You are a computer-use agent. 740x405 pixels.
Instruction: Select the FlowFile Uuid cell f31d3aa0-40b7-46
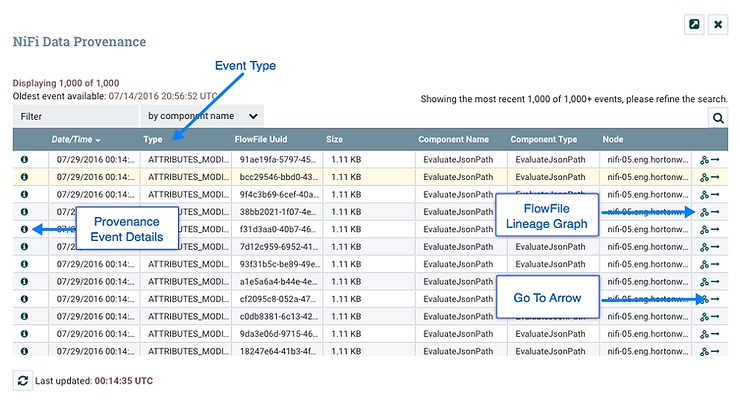click(x=278, y=229)
